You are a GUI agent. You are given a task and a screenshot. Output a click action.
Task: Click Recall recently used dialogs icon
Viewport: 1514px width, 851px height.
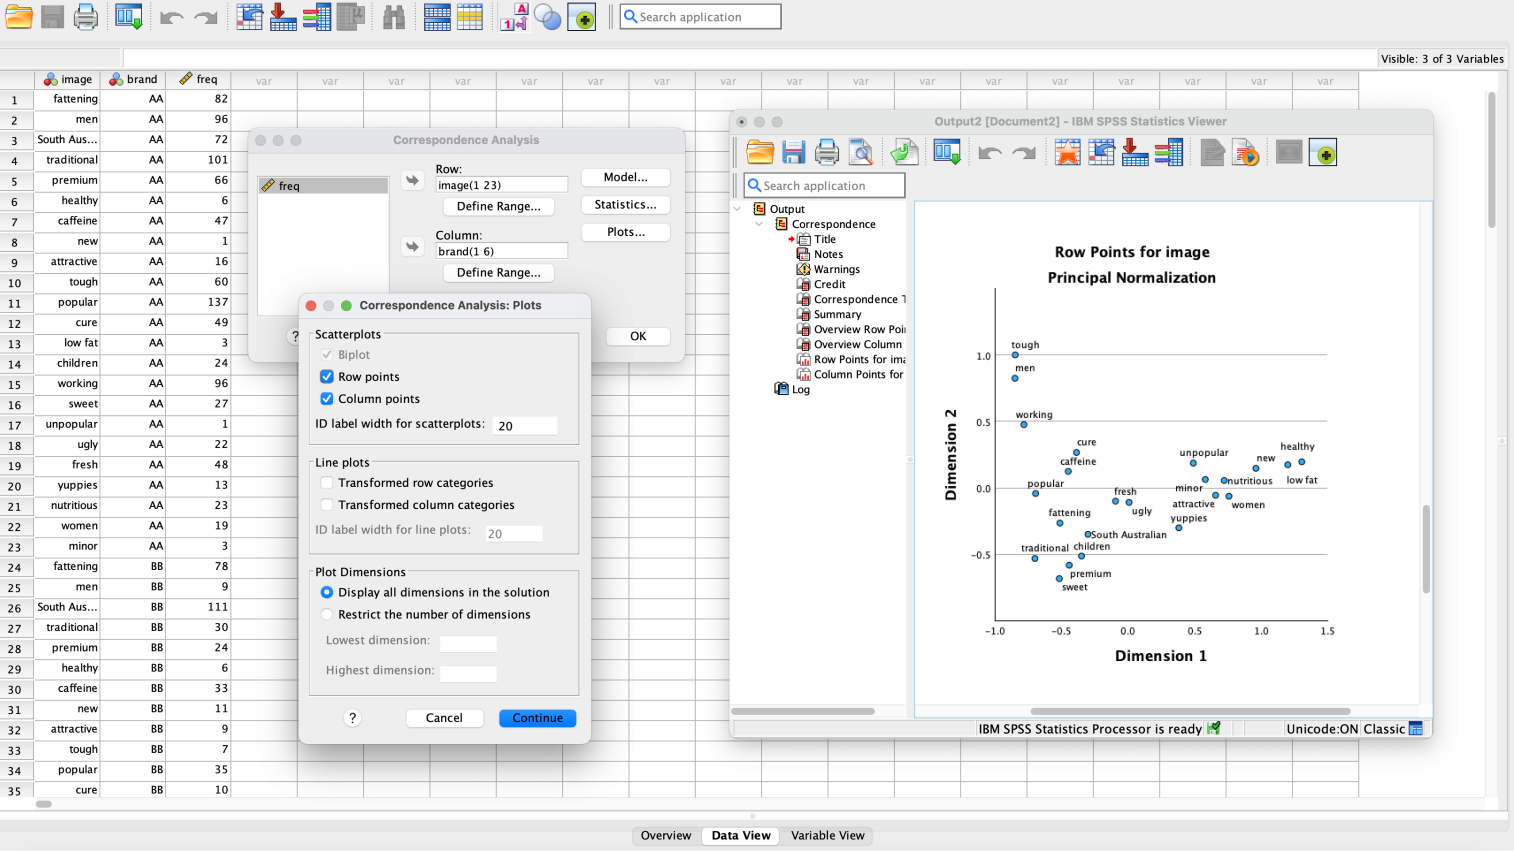point(129,17)
